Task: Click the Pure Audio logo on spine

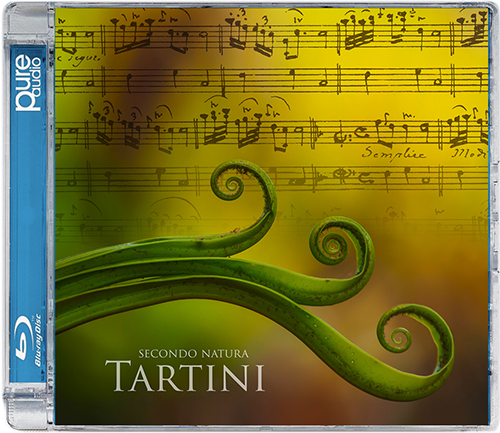Action: [28, 83]
